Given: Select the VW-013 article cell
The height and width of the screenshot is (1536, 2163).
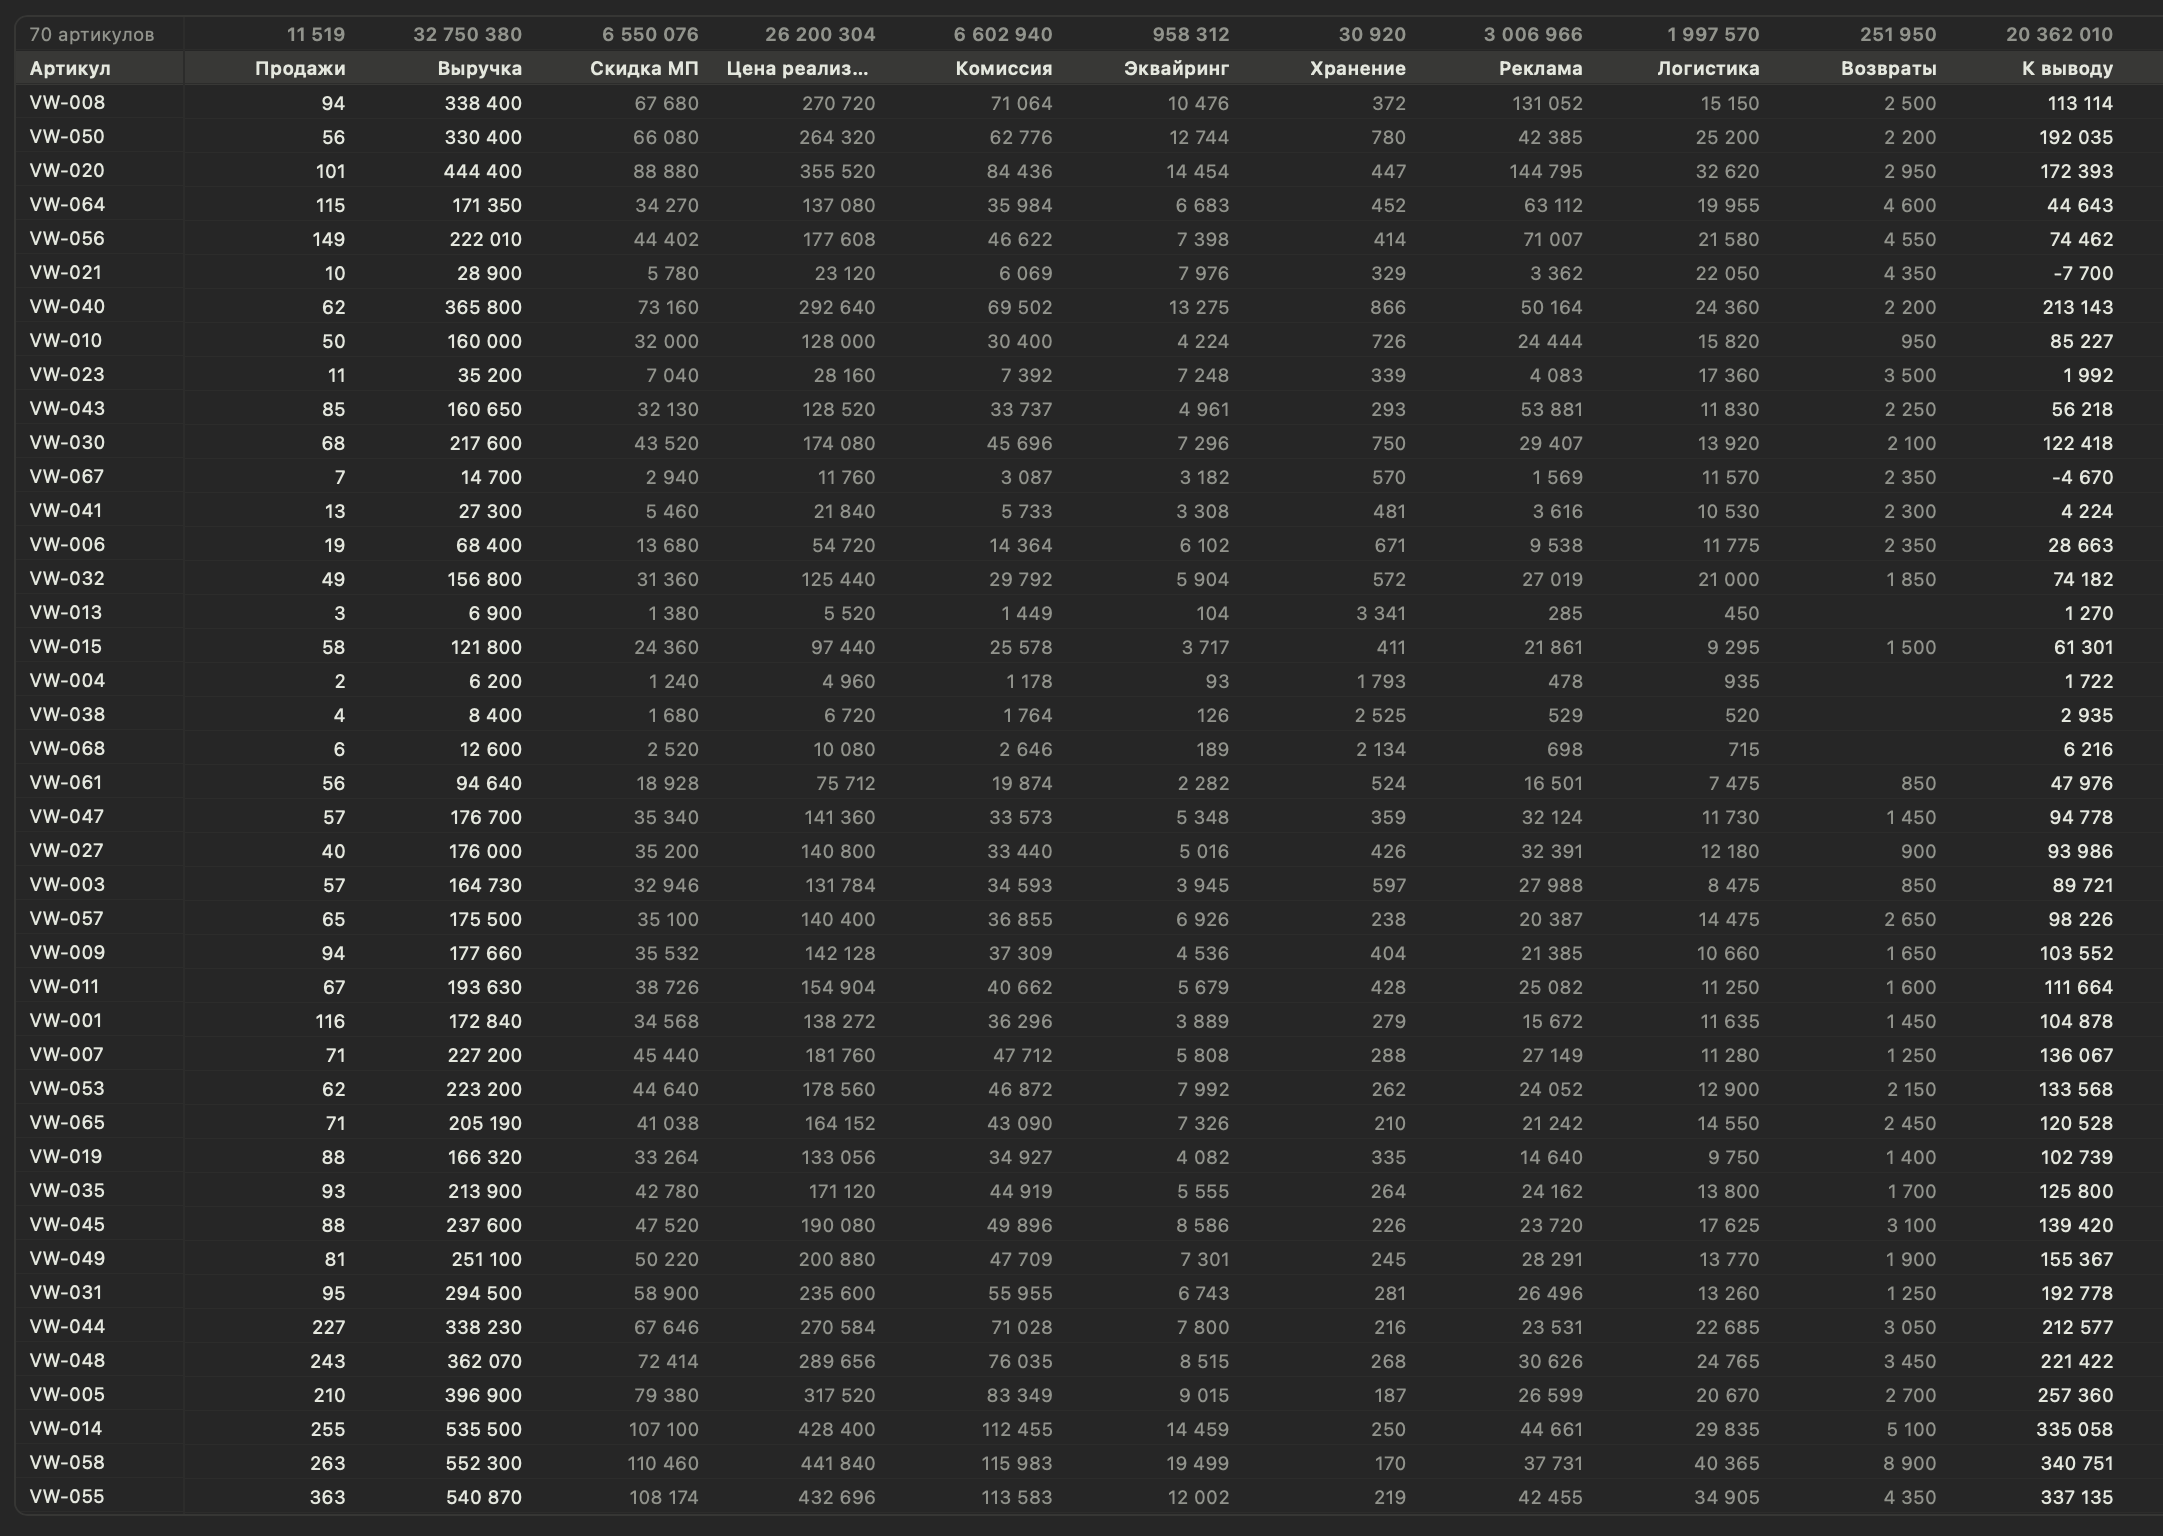Looking at the screenshot, I should click(x=66, y=613).
